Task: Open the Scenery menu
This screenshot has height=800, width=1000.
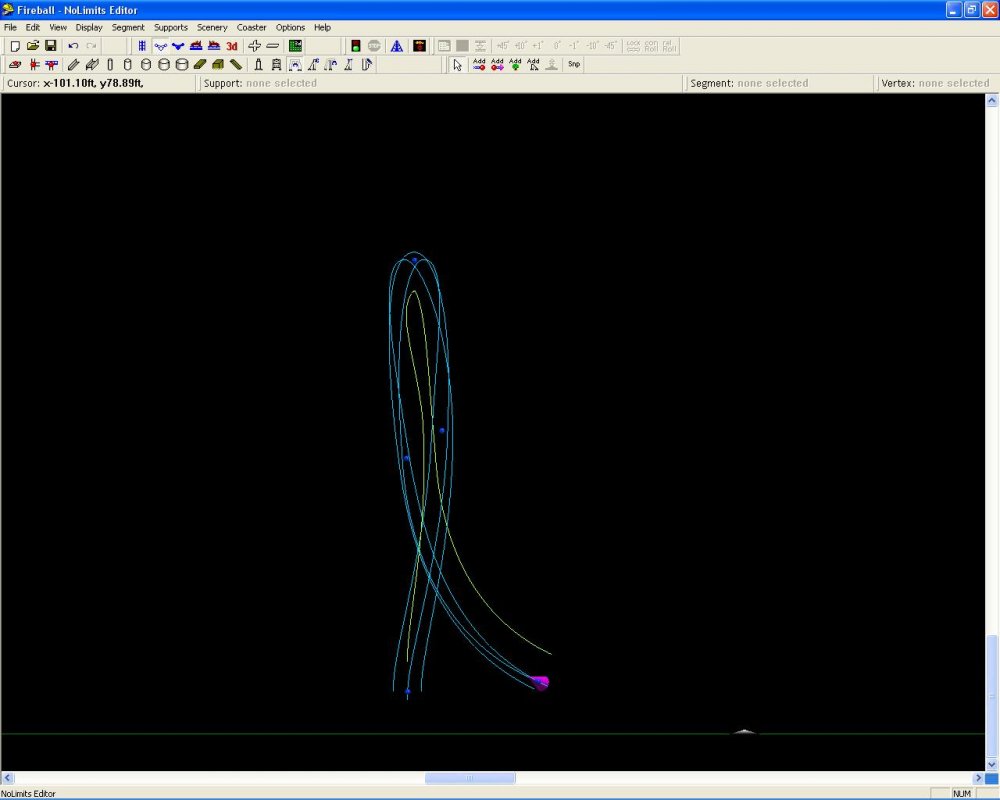Action: click(212, 27)
